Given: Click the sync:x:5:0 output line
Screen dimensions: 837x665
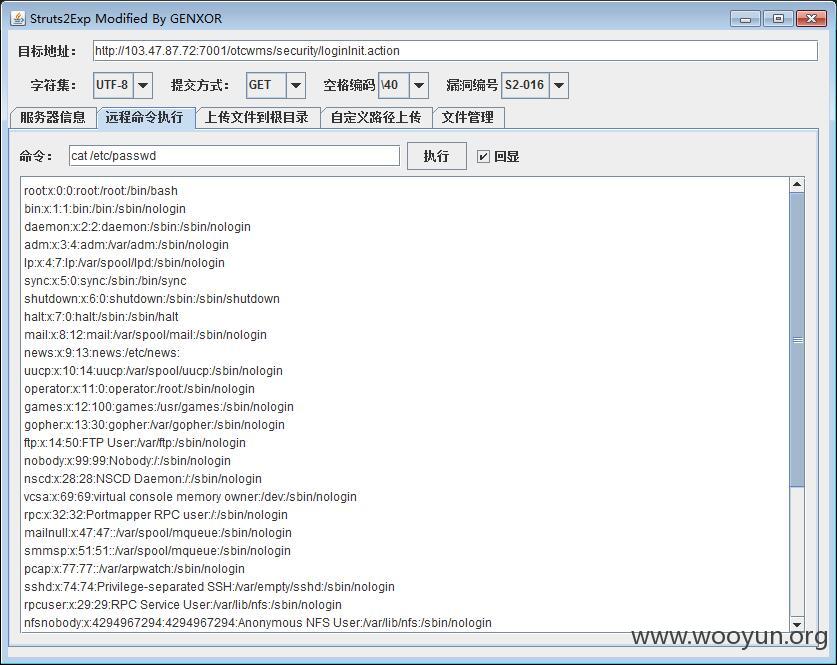Looking at the screenshot, I should tap(105, 281).
